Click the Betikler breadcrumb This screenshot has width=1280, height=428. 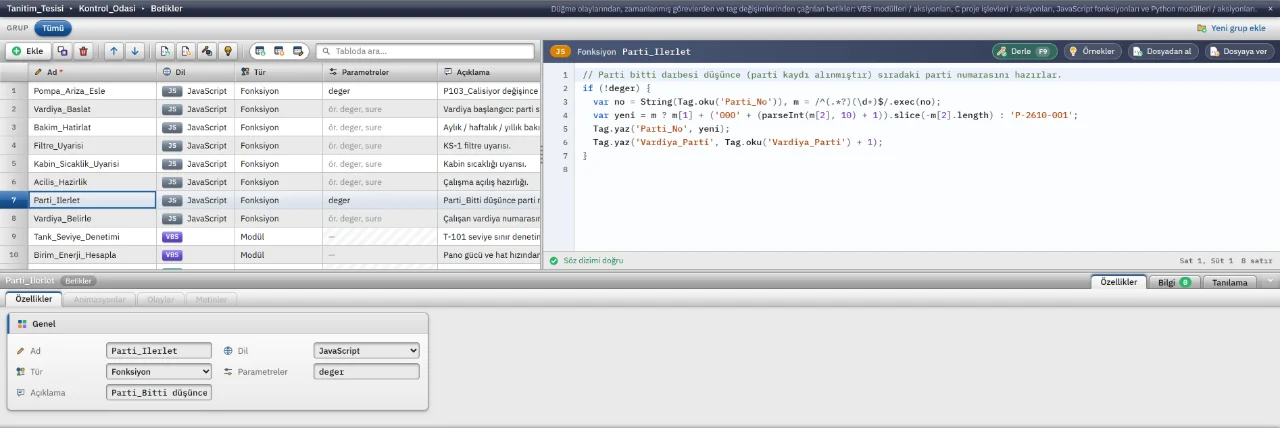[166, 8]
